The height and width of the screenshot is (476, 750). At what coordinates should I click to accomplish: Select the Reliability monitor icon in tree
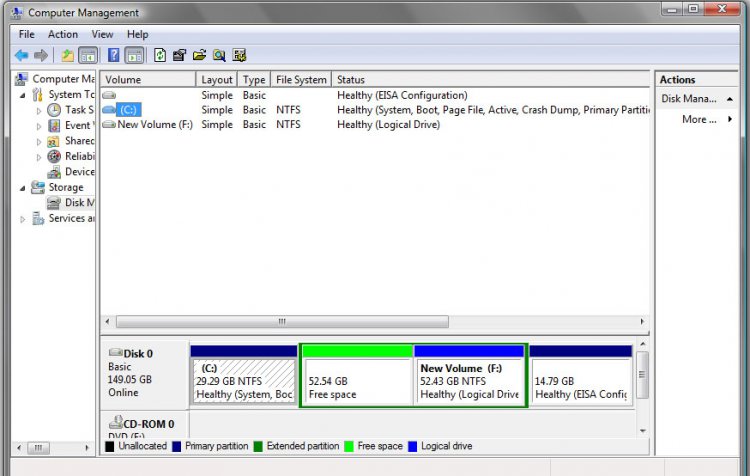[x=54, y=156]
